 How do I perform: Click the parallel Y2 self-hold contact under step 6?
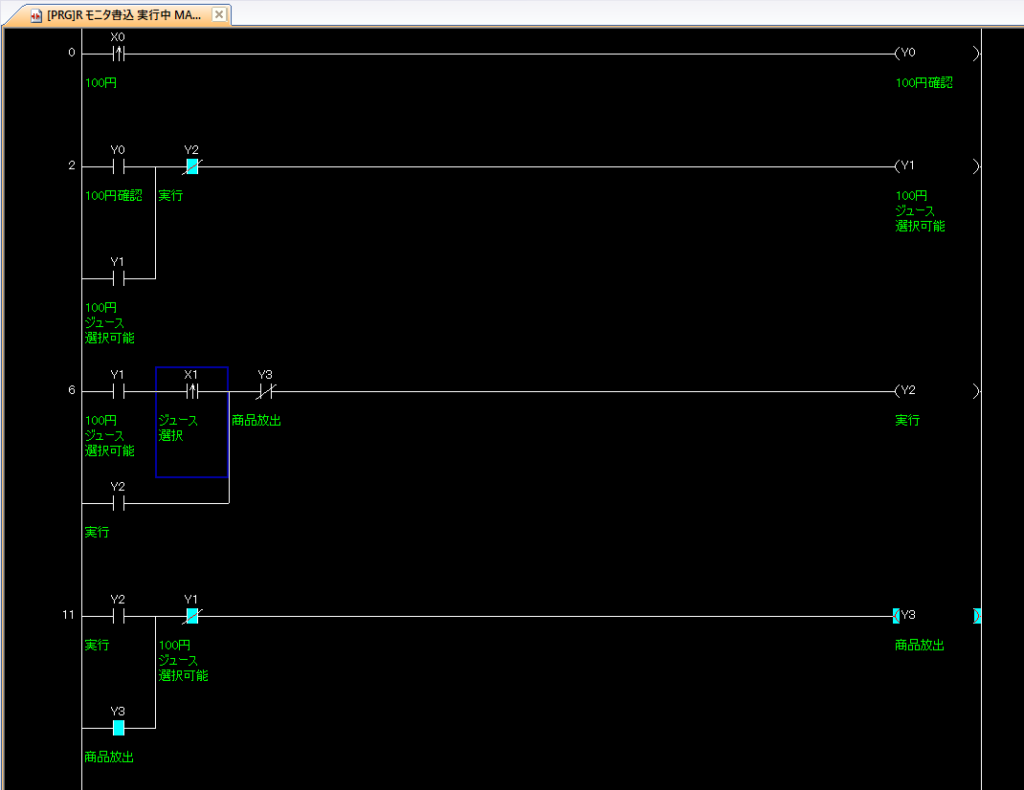(118, 503)
